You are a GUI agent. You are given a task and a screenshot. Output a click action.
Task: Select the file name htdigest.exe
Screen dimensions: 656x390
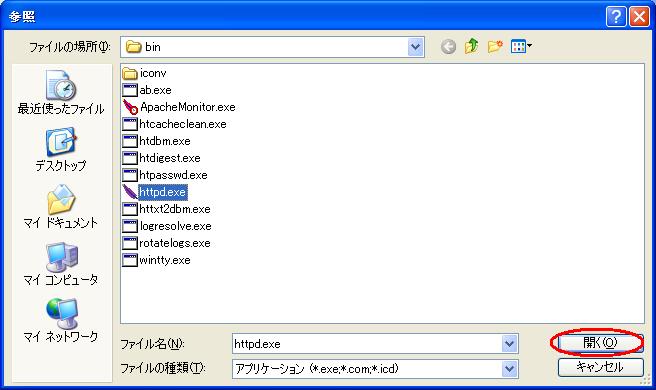170,158
